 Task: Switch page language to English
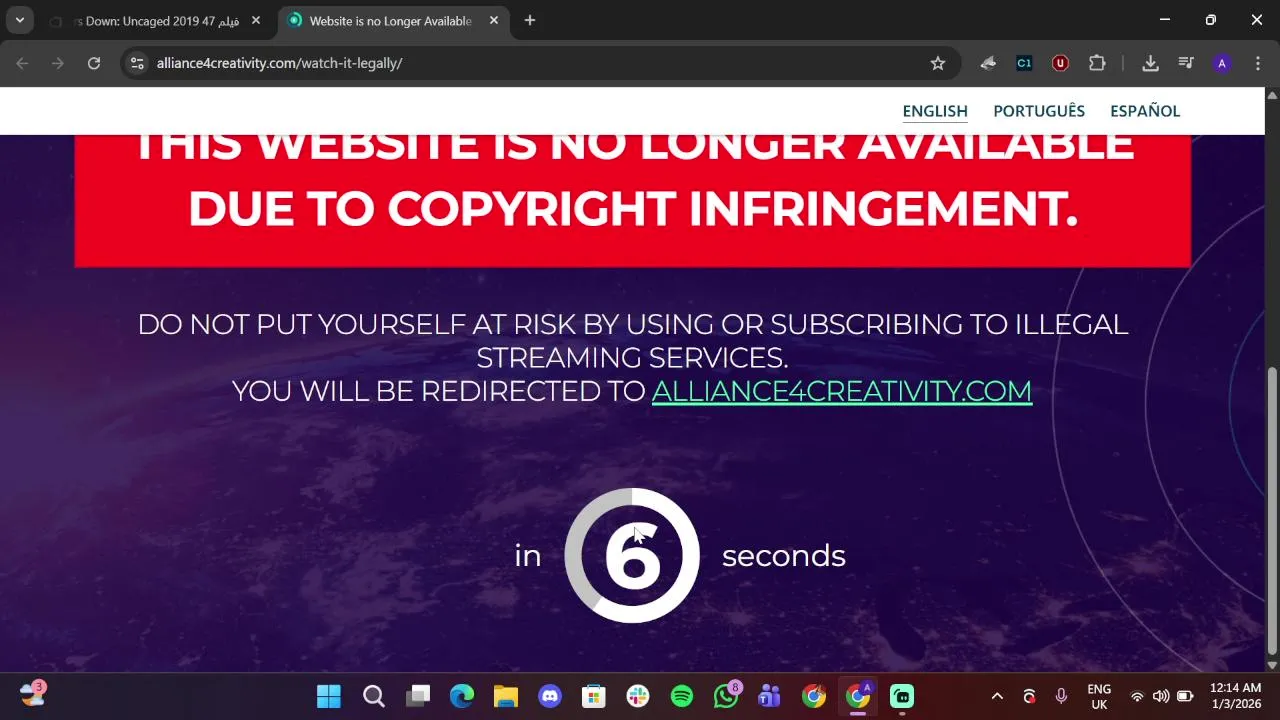point(935,111)
